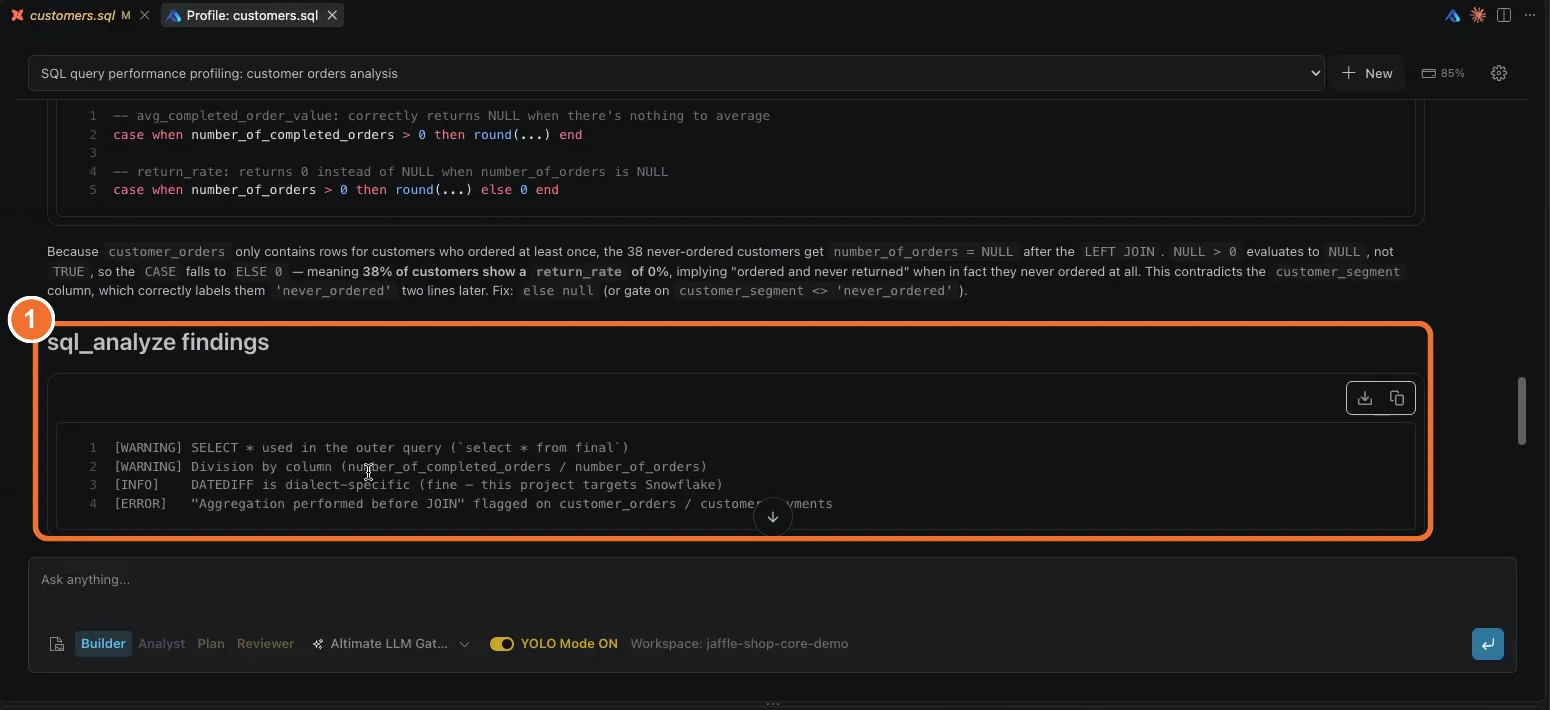Click the 85% context usage indicator
The width and height of the screenshot is (1550, 710).
click(x=1443, y=73)
